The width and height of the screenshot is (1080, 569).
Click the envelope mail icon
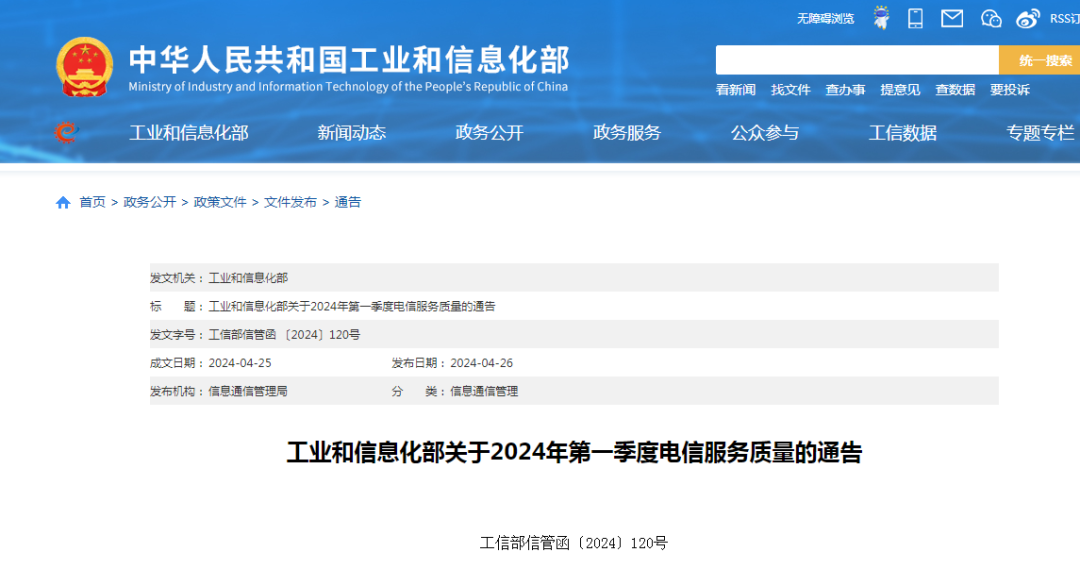(x=952, y=18)
